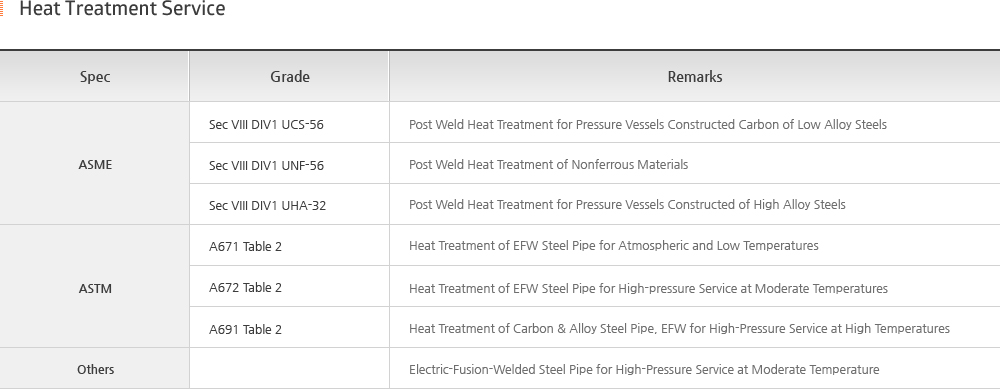Click the Electric-Fusion-Welded Steel Pipe remark
Viewport: 1000px width, 389px height.
[x=644, y=369]
